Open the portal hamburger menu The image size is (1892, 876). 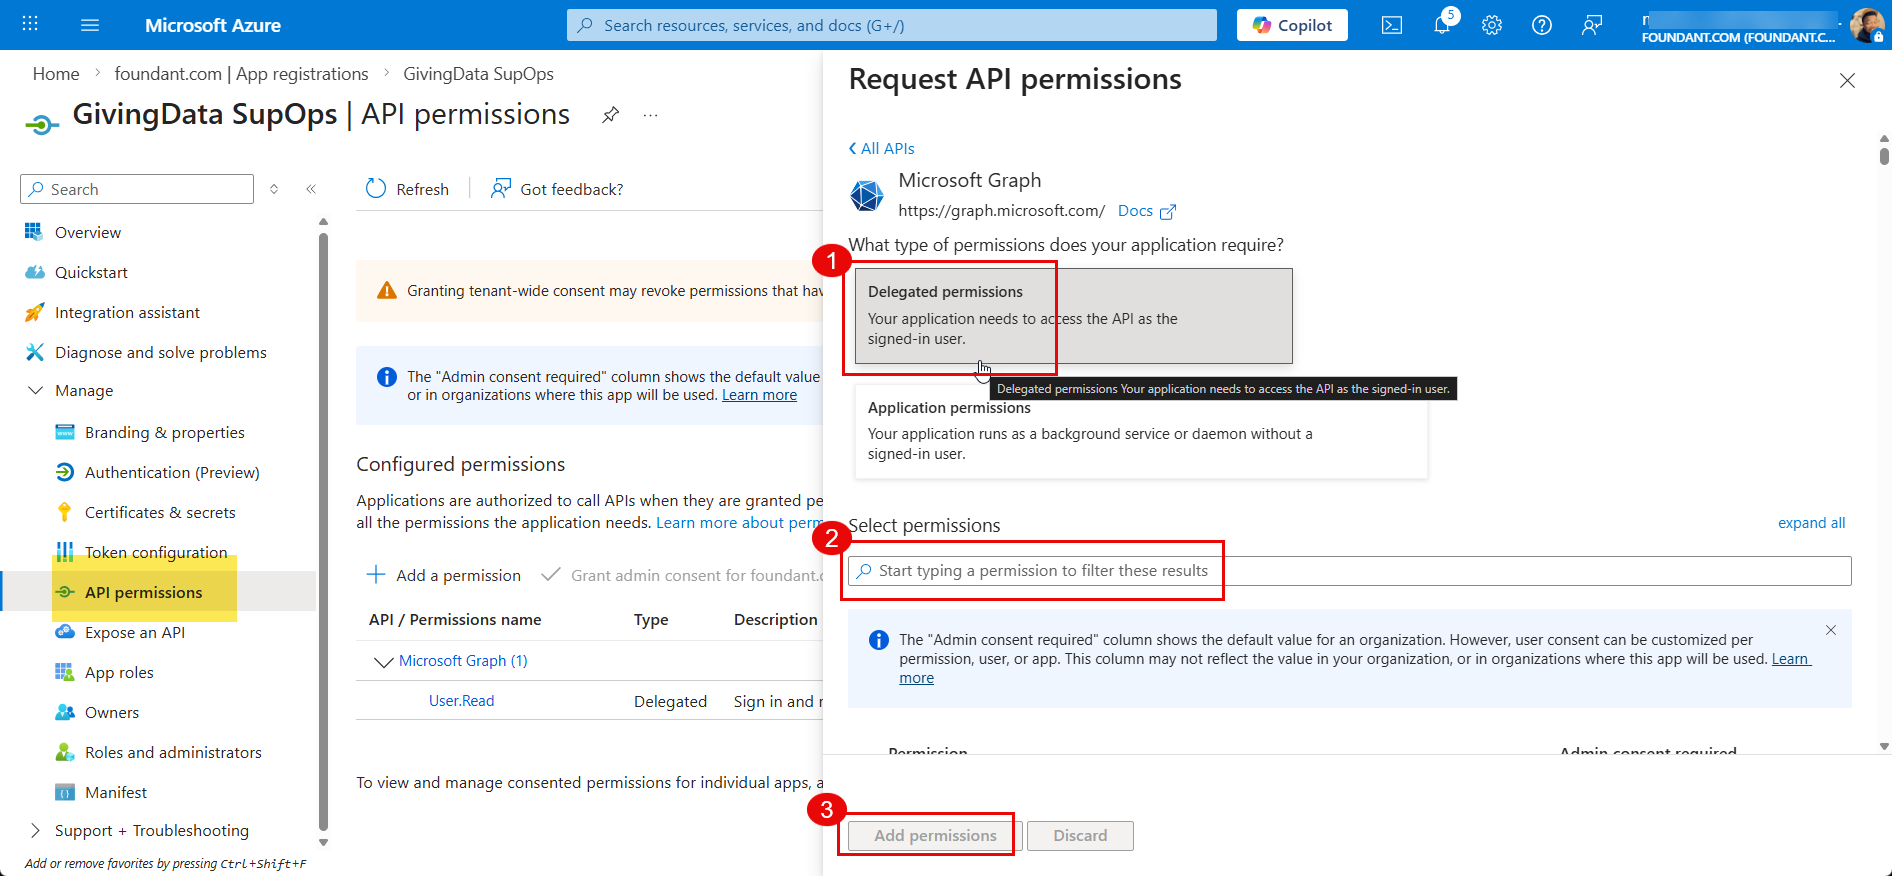pos(90,25)
